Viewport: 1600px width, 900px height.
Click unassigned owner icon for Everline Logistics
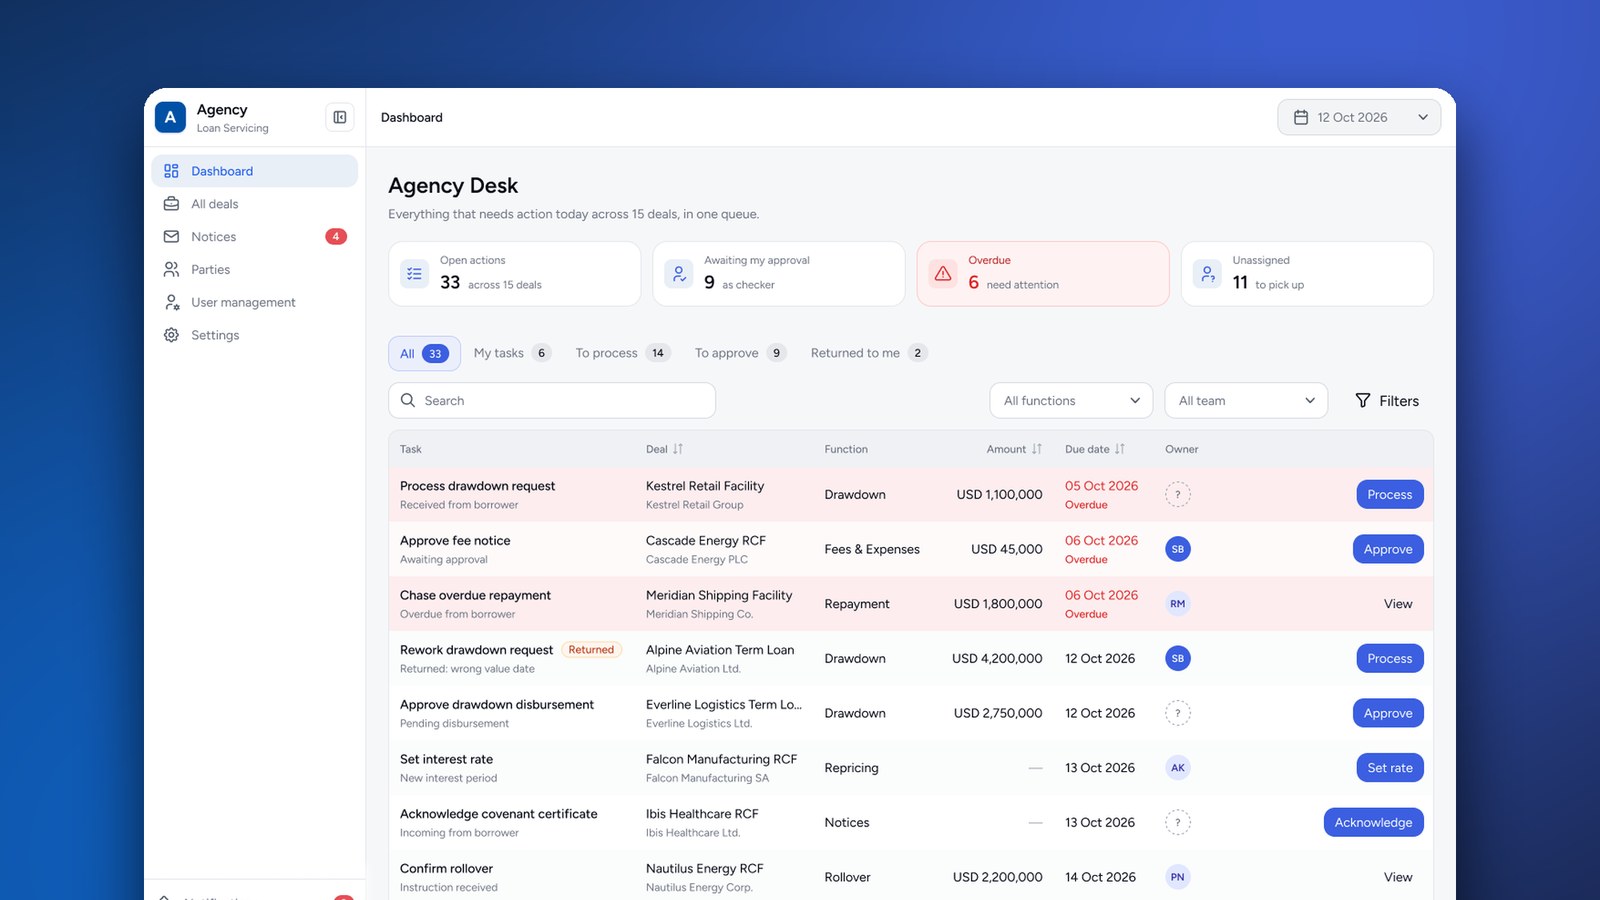[x=1178, y=713]
